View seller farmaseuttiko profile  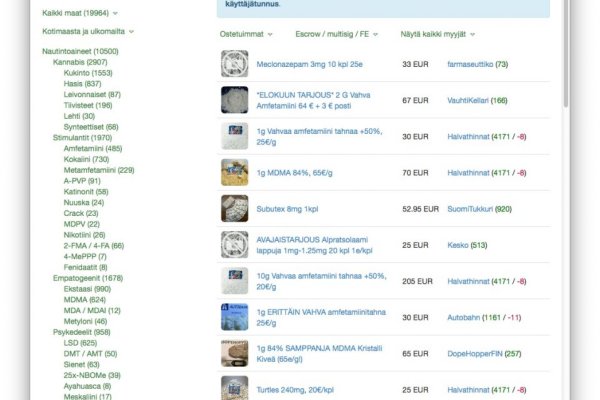click(x=470, y=64)
